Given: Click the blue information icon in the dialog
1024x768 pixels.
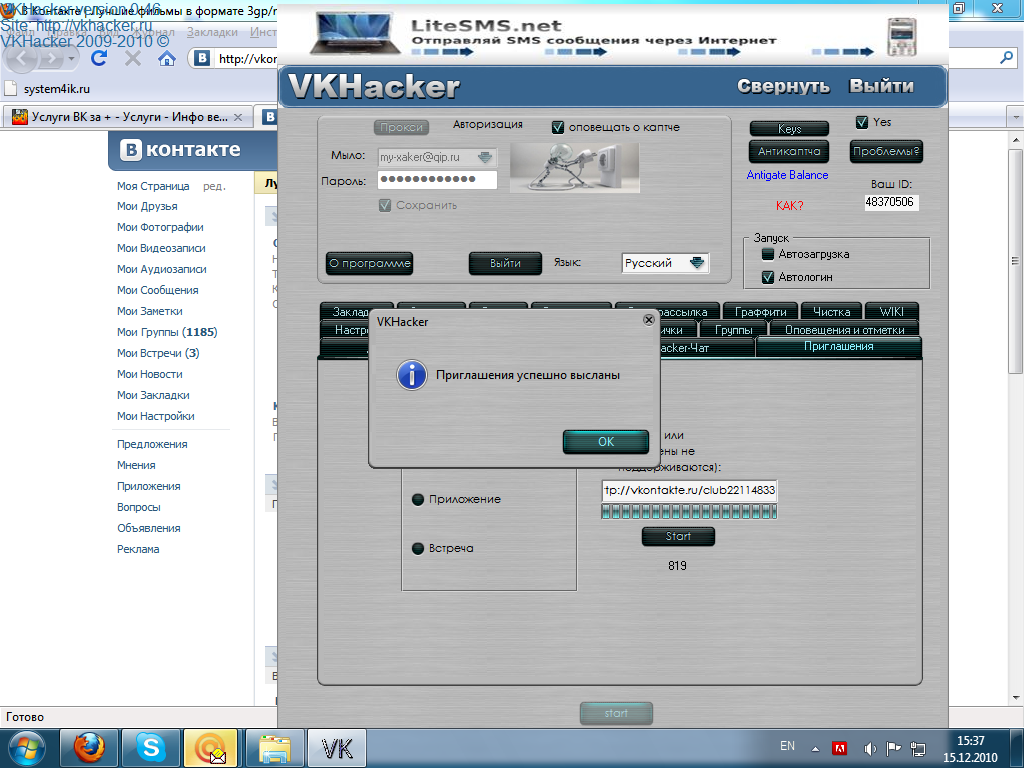Looking at the screenshot, I should [412, 375].
